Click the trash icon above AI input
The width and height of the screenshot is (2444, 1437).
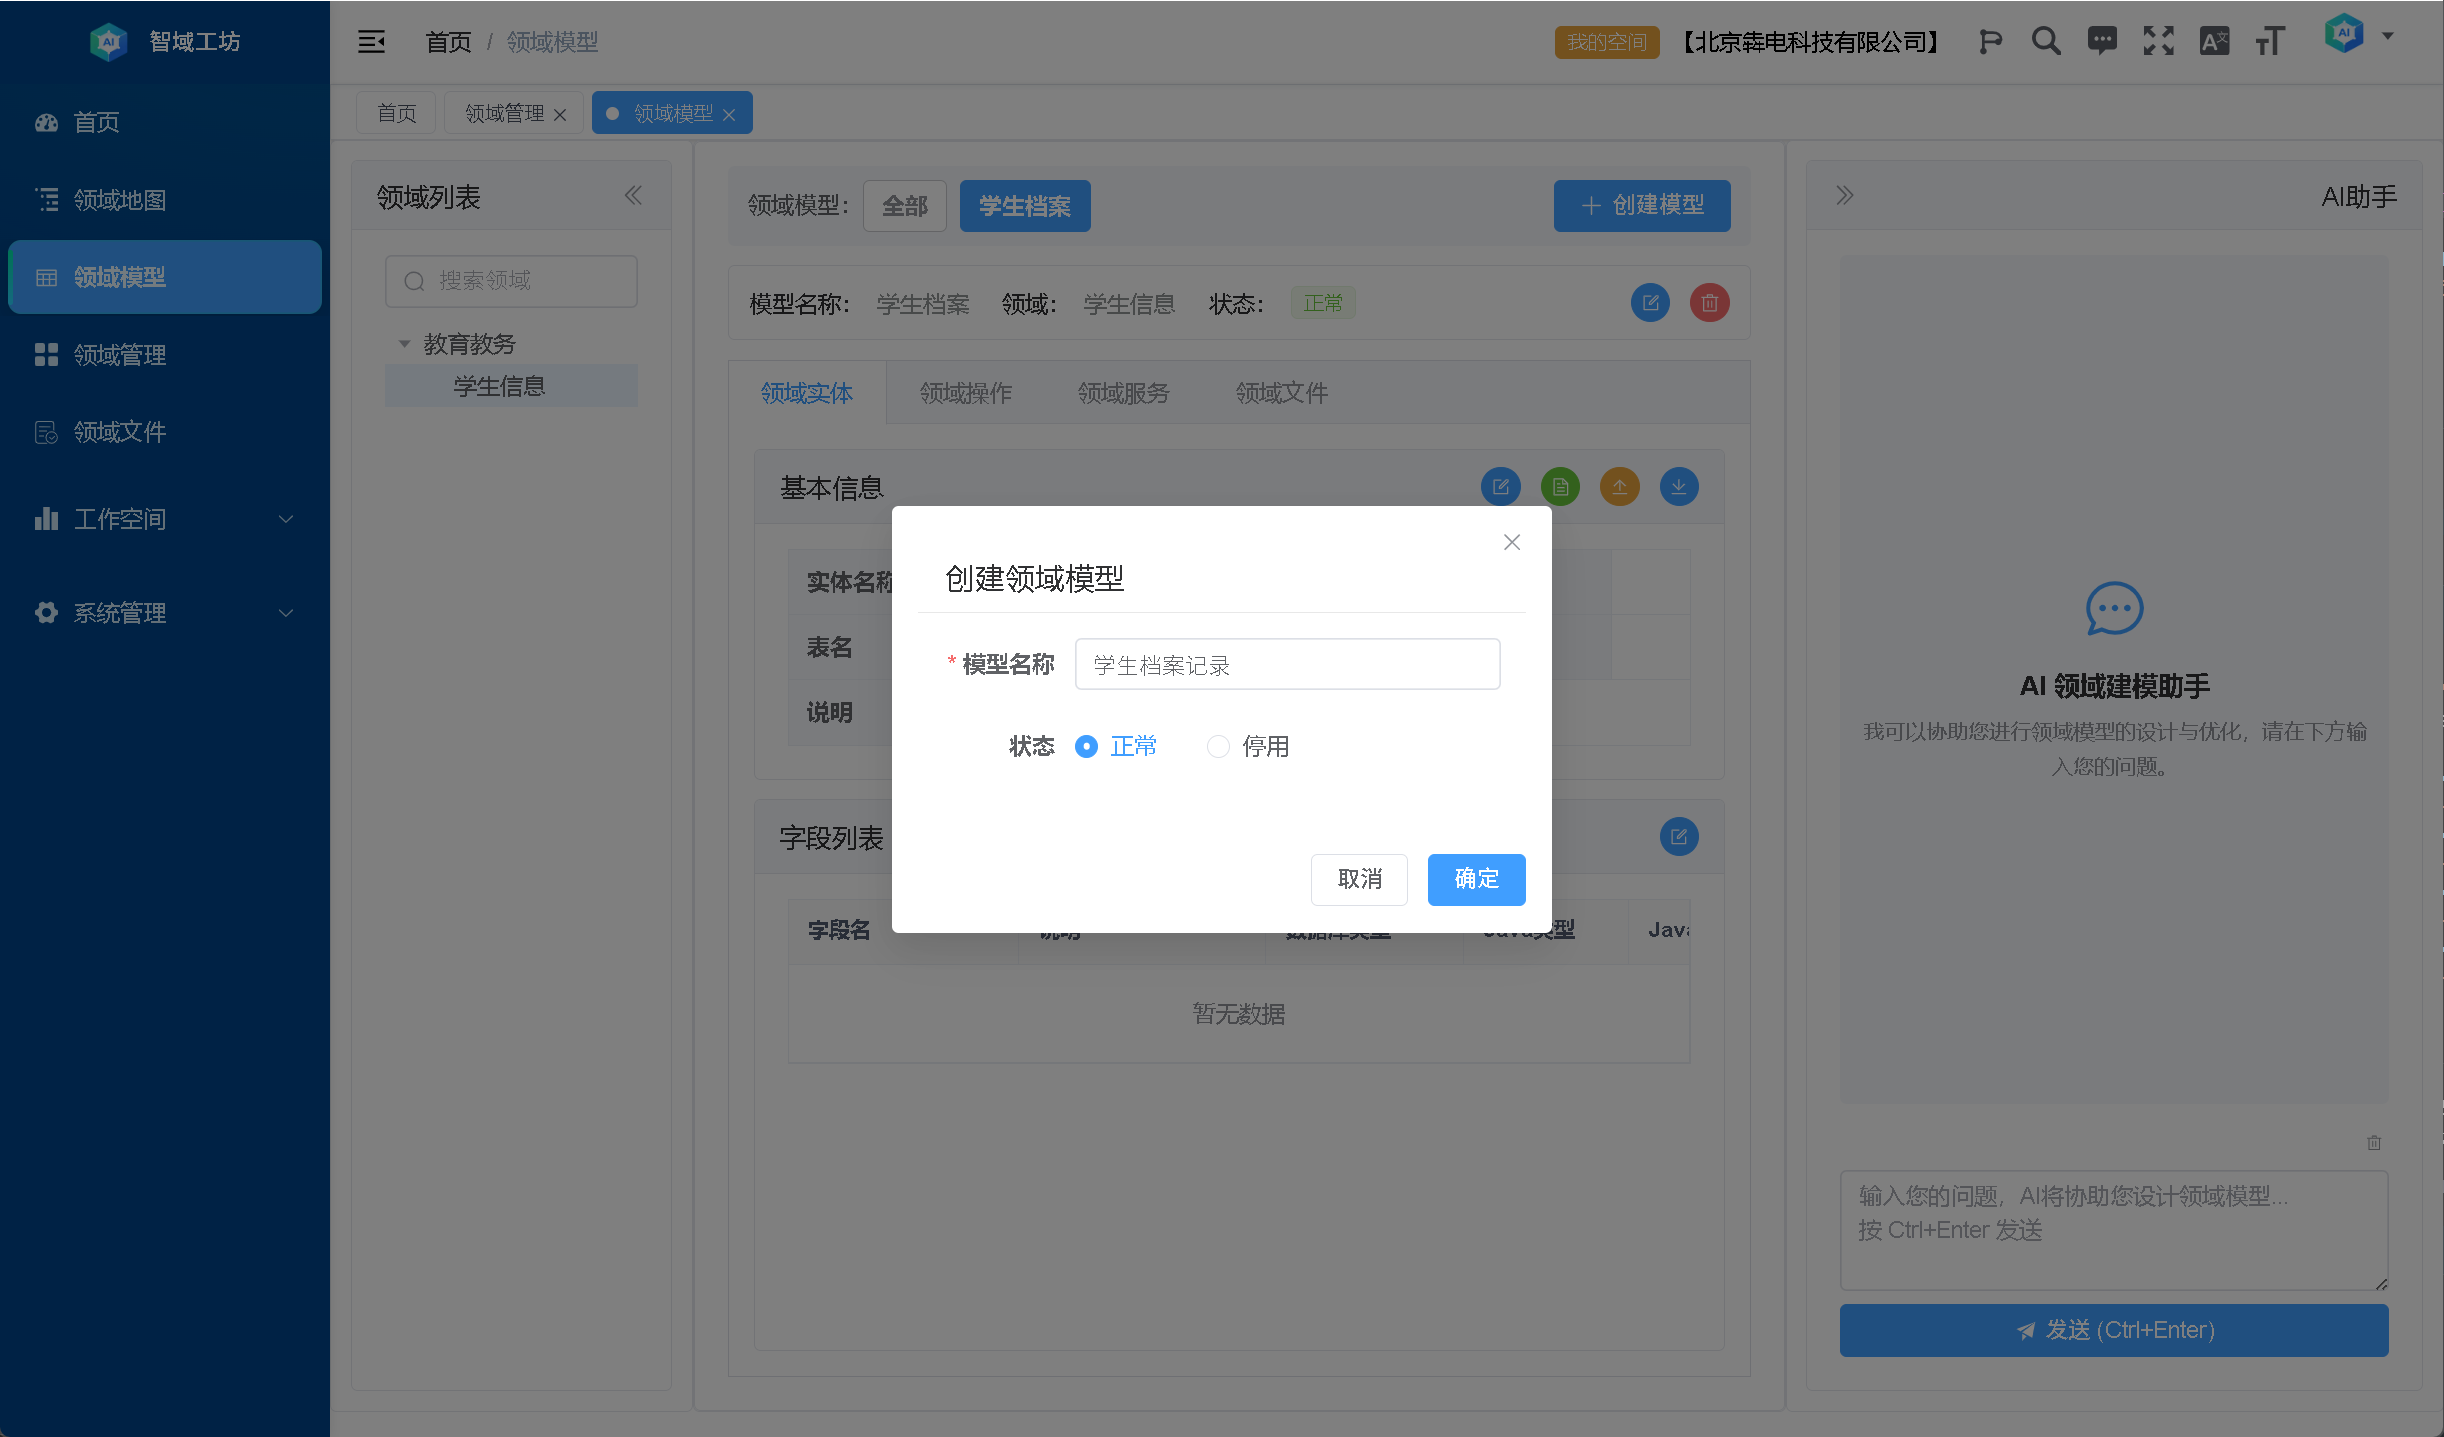(2373, 1142)
